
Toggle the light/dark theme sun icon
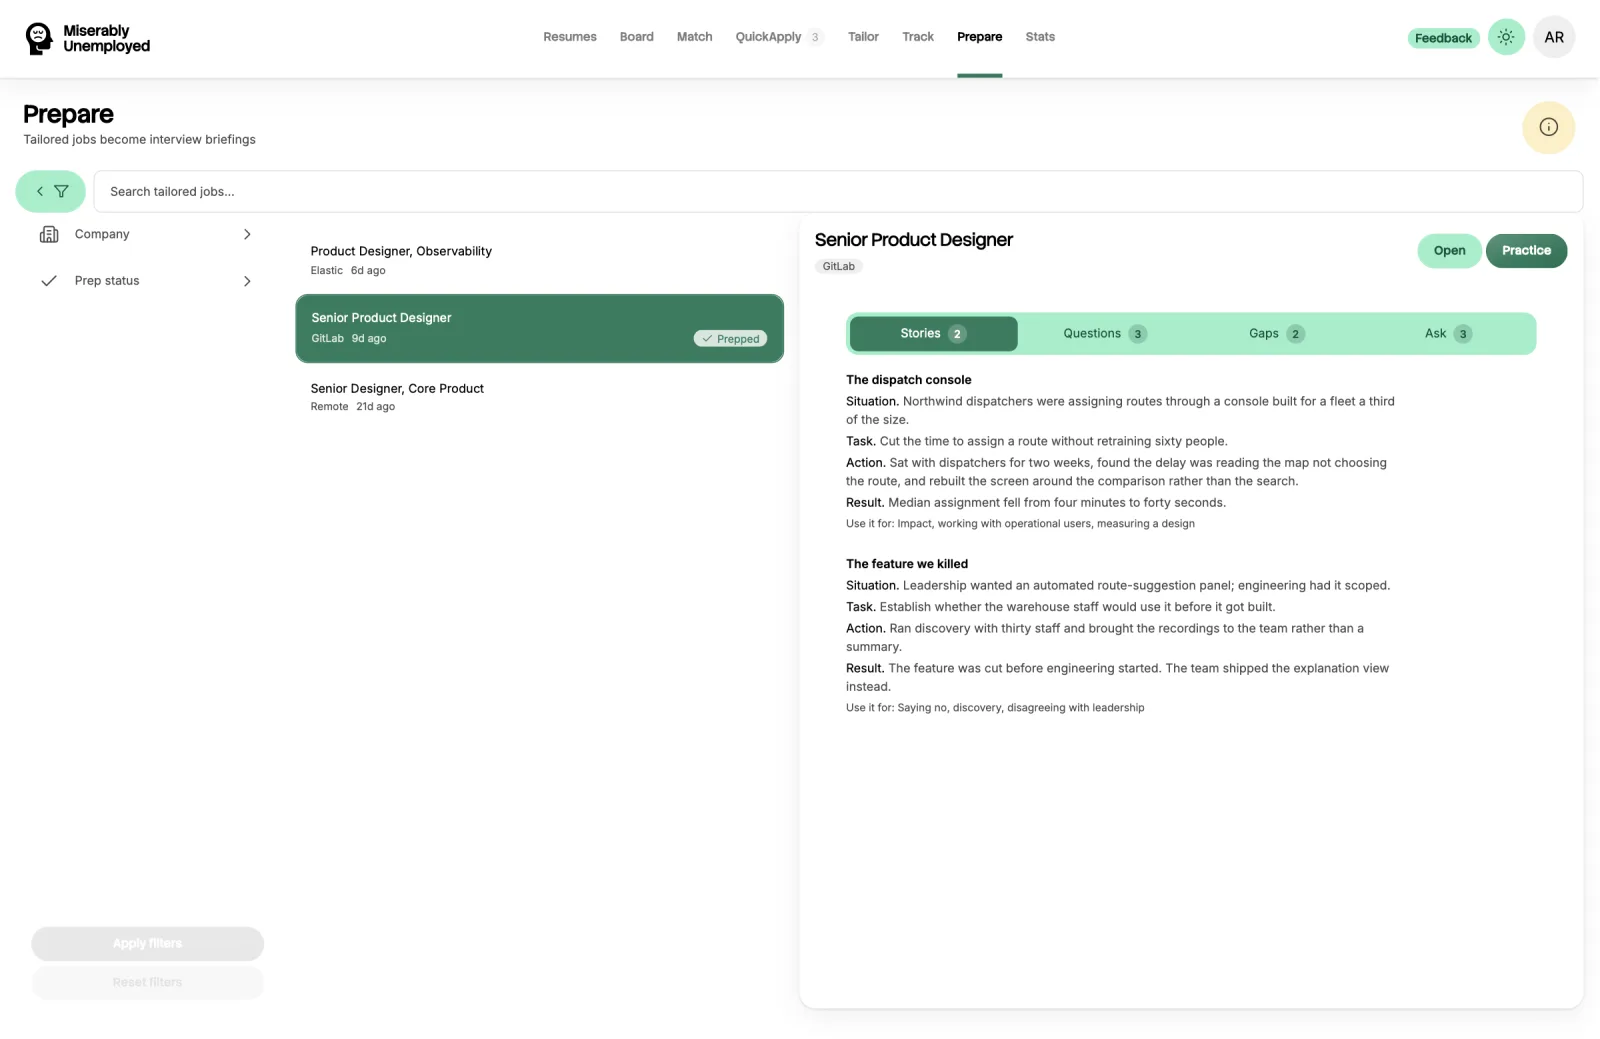coord(1505,37)
